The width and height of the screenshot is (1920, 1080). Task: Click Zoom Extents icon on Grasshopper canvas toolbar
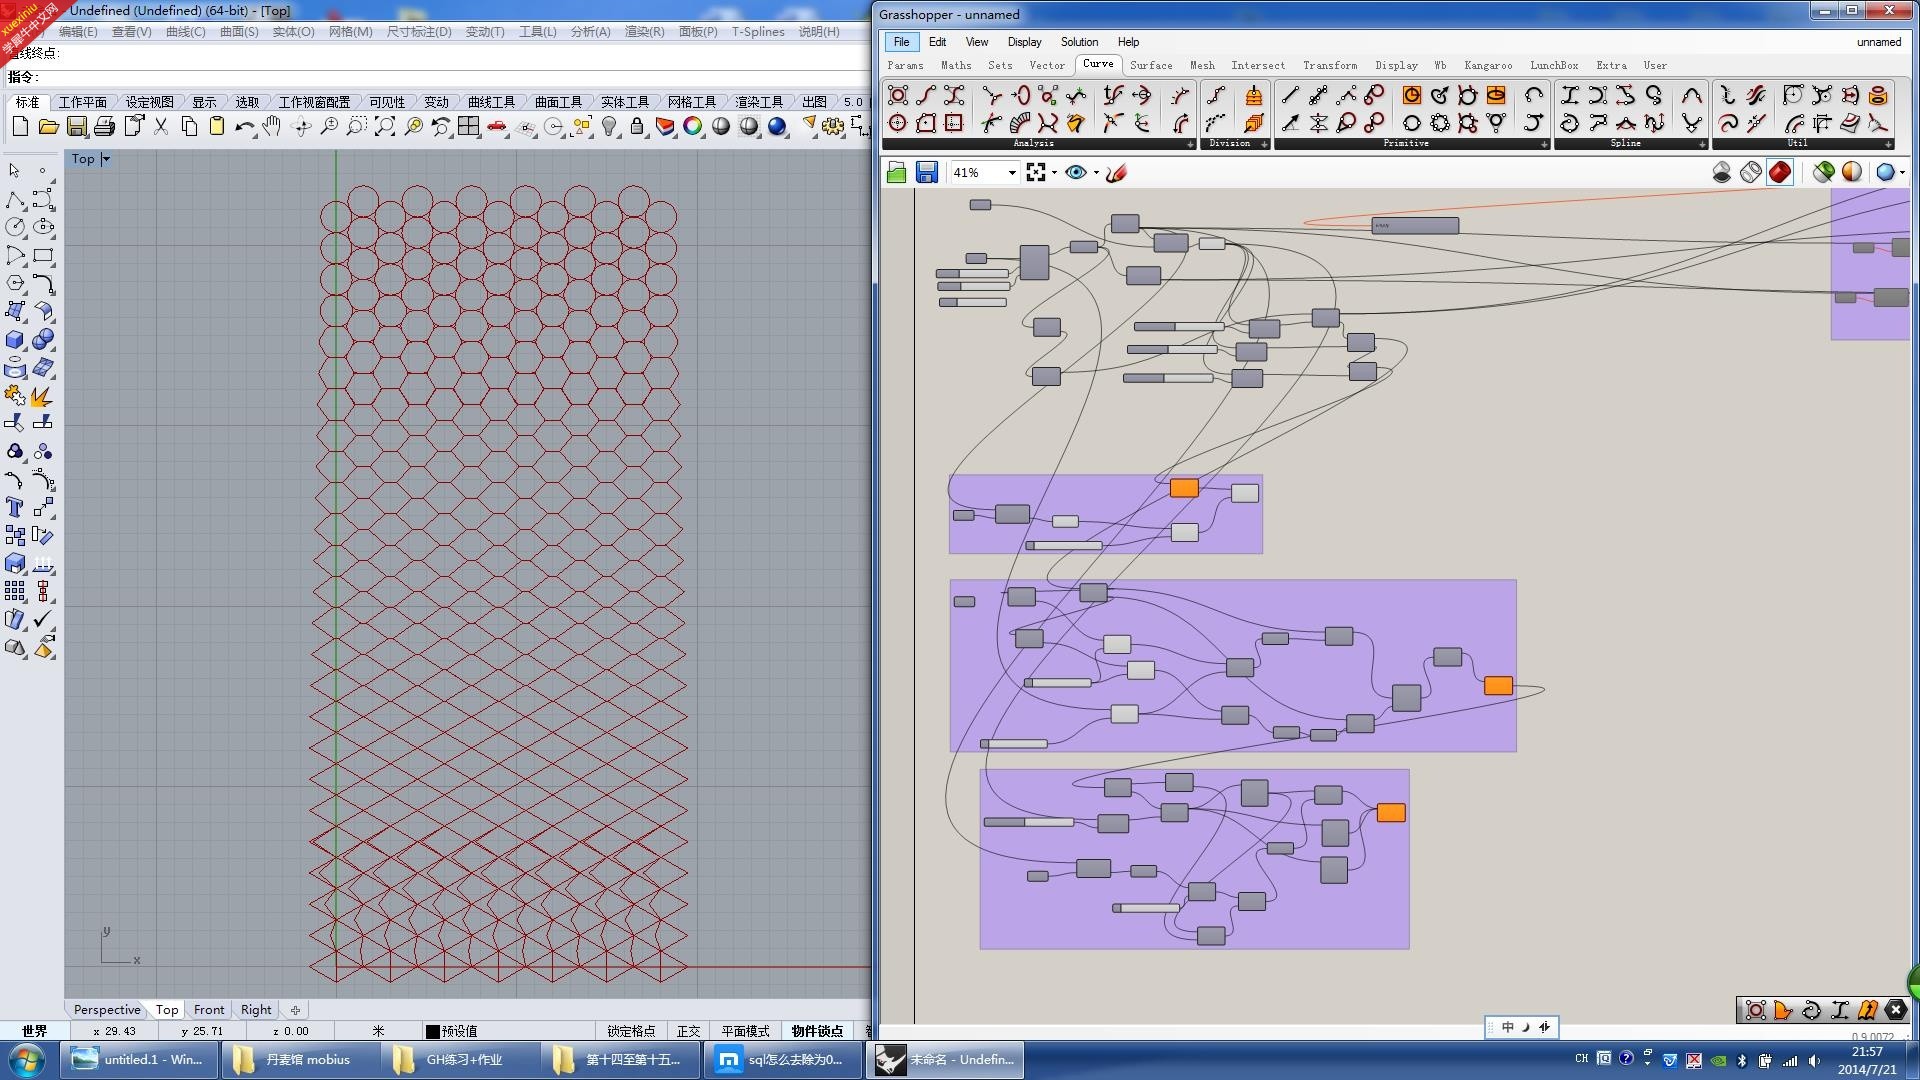pos(1036,173)
